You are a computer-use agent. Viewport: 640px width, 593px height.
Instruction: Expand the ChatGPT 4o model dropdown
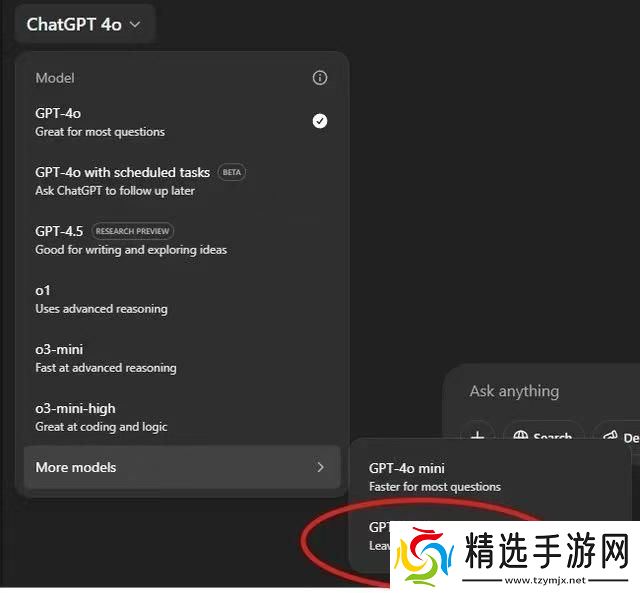point(84,24)
